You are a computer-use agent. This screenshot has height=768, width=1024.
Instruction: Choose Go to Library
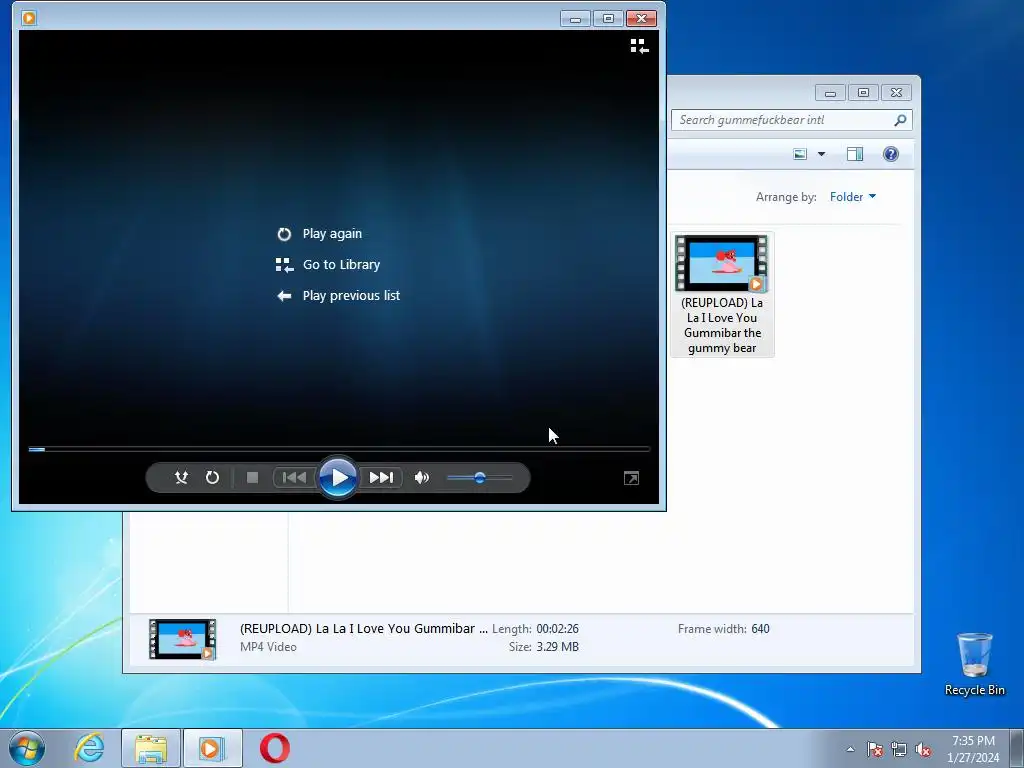(x=341, y=264)
